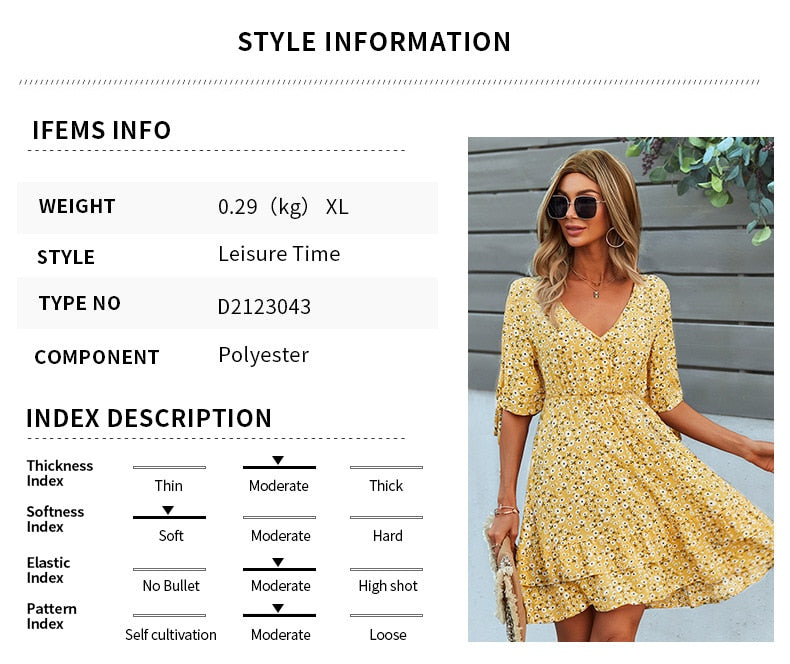Click the Elastic Index Moderate triangle marker
790x664 pixels.
point(278,562)
